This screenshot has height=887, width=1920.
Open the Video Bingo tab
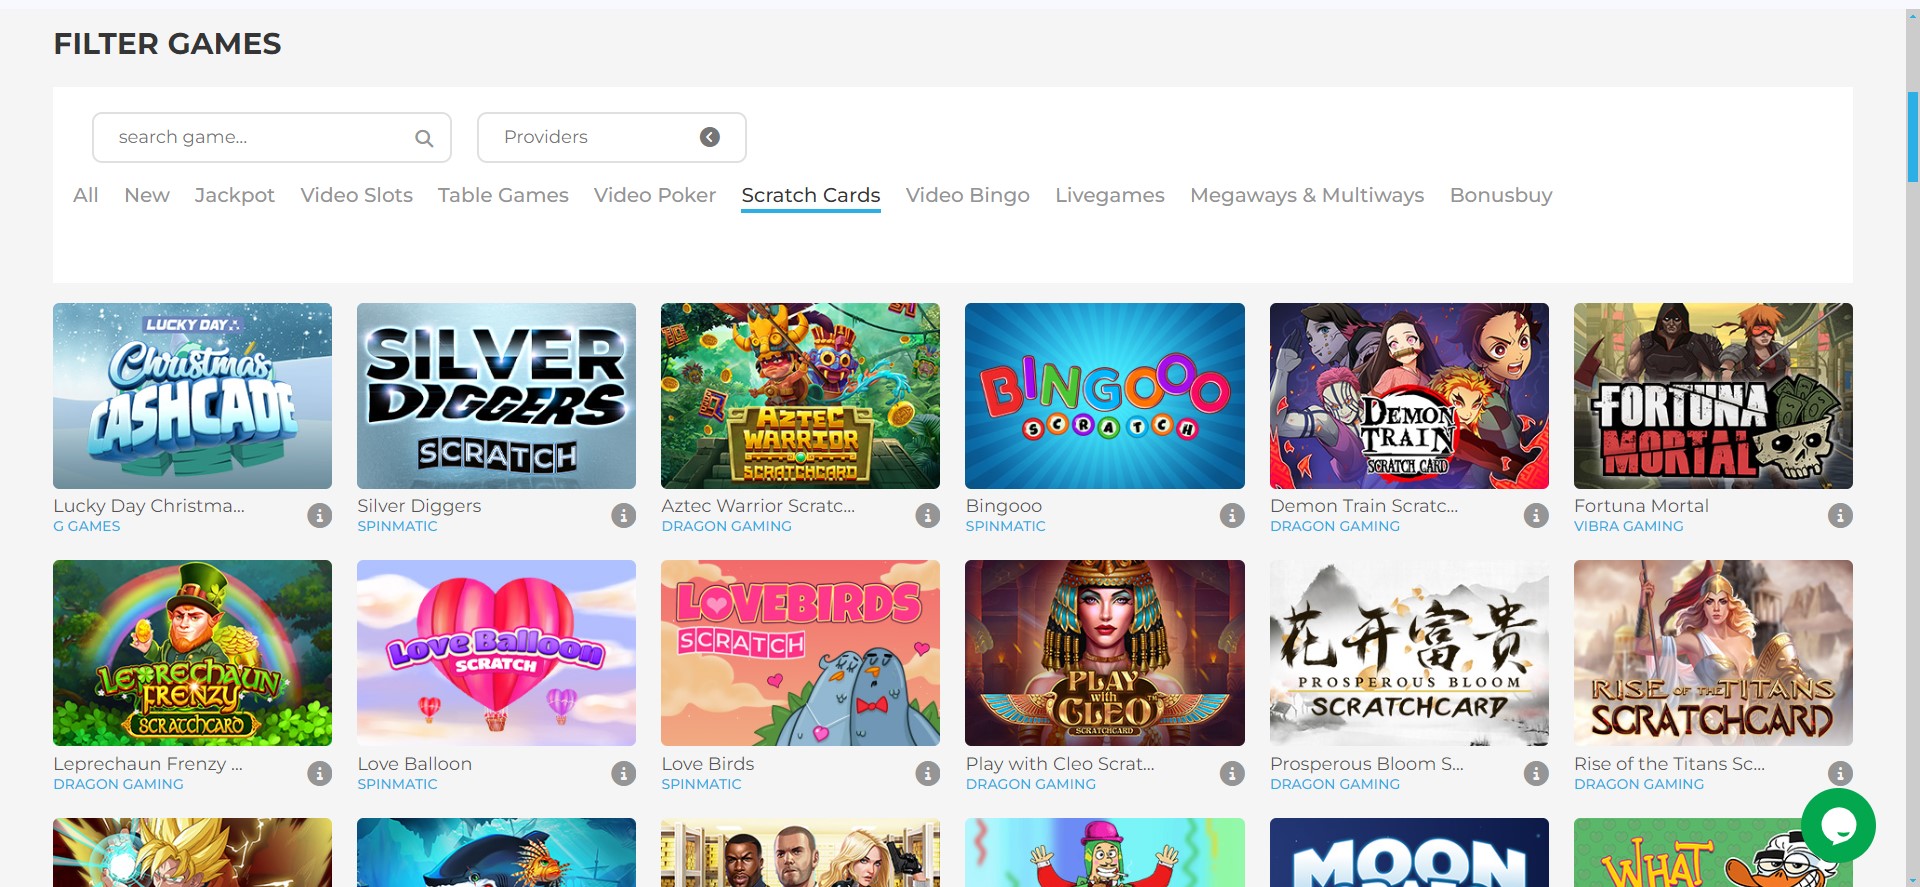[x=968, y=195]
